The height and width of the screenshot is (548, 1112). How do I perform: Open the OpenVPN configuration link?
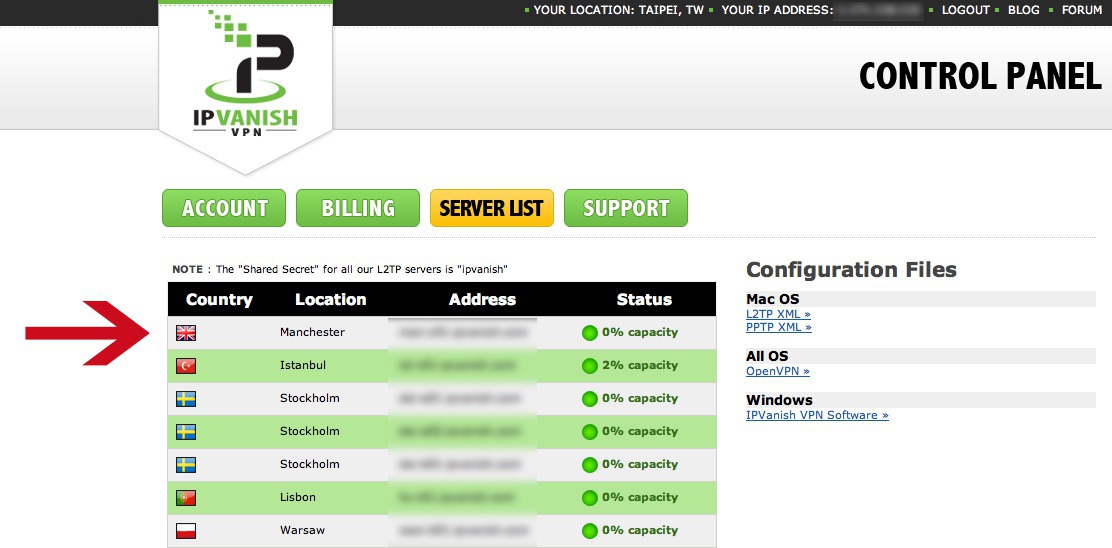point(777,371)
